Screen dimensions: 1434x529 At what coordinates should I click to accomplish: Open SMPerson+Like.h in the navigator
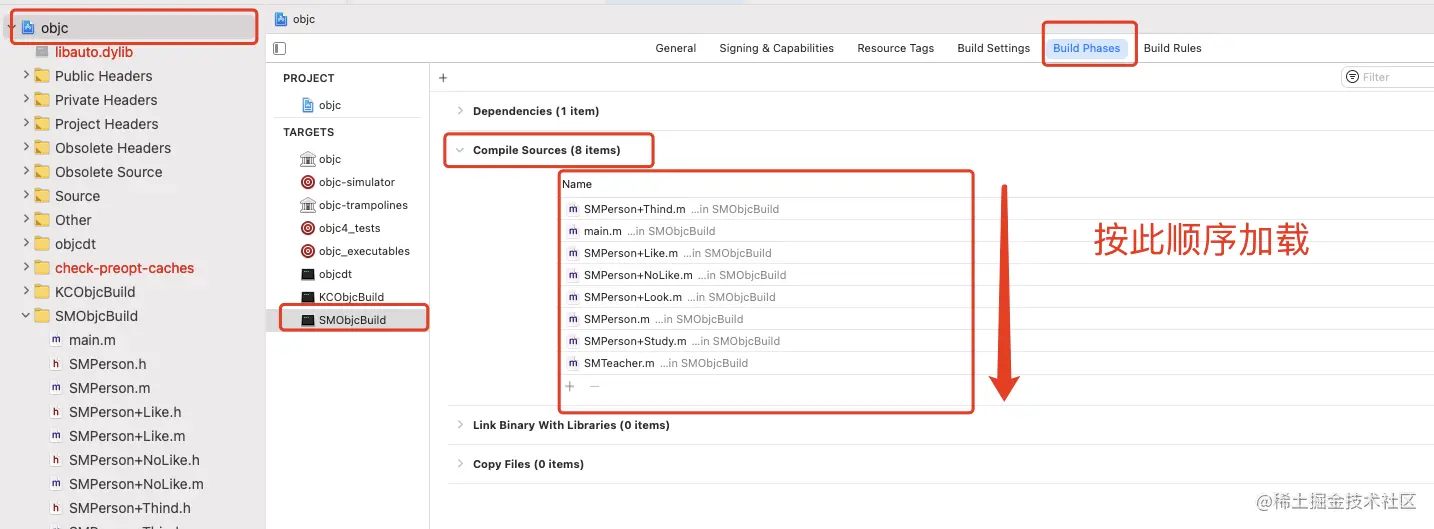click(125, 412)
